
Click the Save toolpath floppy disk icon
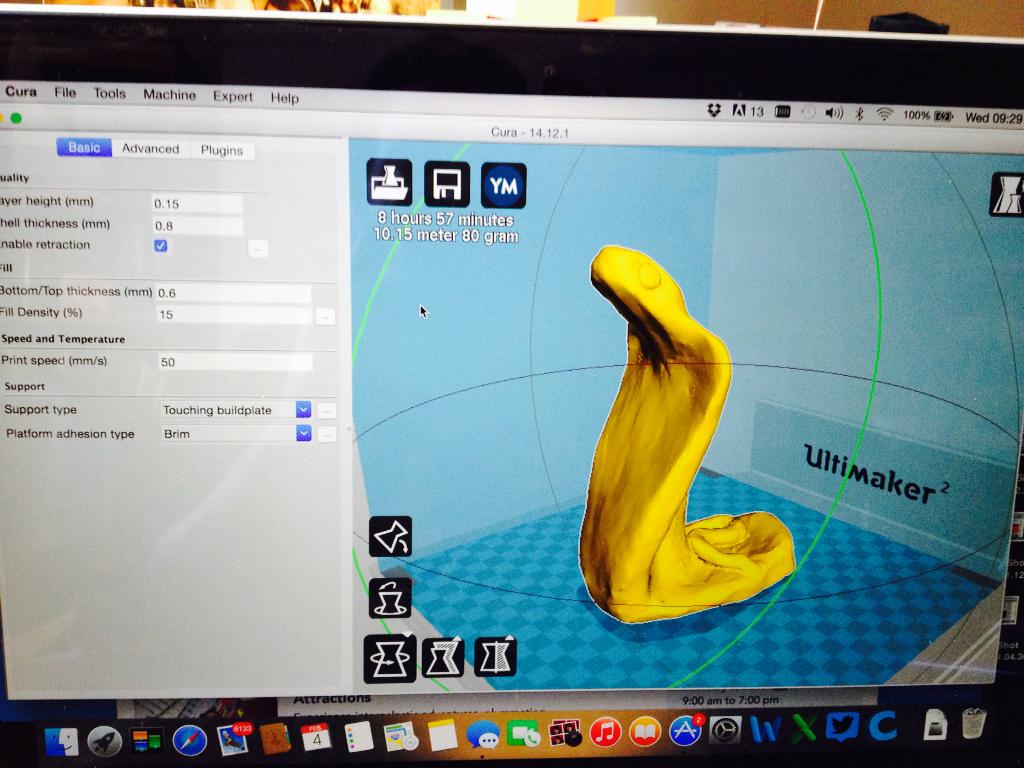[x=447, y=184]
